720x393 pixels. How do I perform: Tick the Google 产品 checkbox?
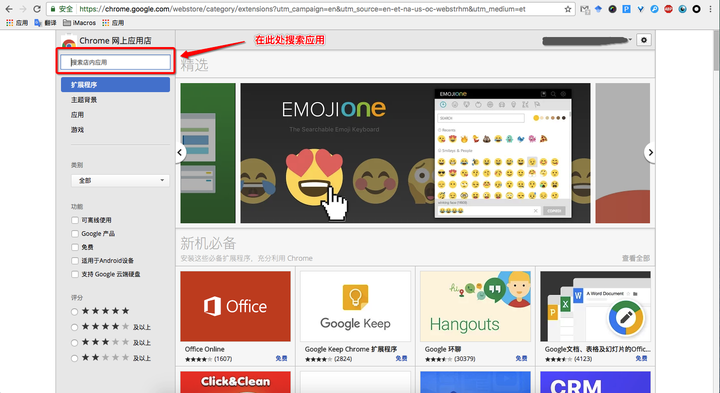tap(75, 234)
